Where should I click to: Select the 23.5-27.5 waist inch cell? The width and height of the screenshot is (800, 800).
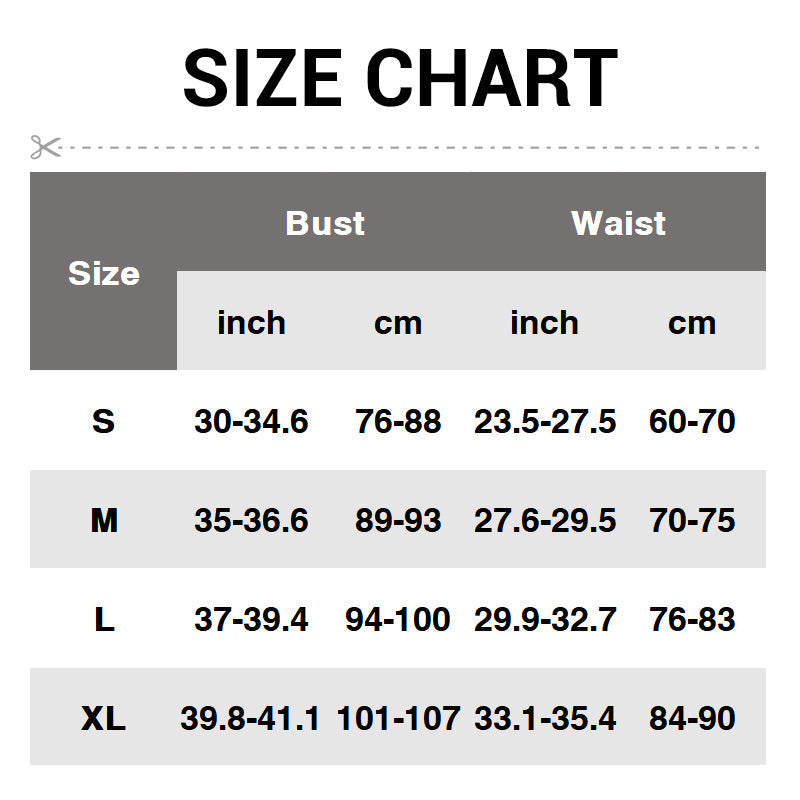545,421
